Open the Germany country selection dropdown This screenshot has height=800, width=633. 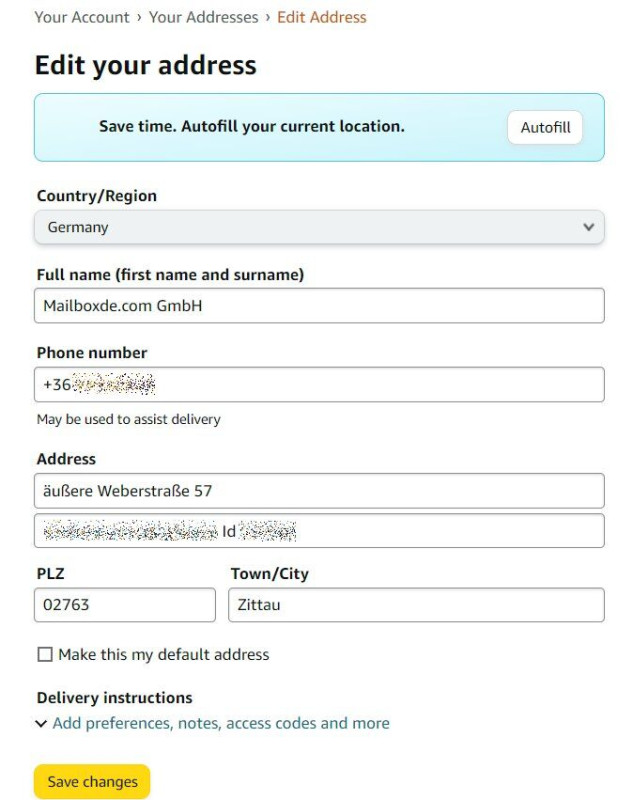[x=319, y=227]
